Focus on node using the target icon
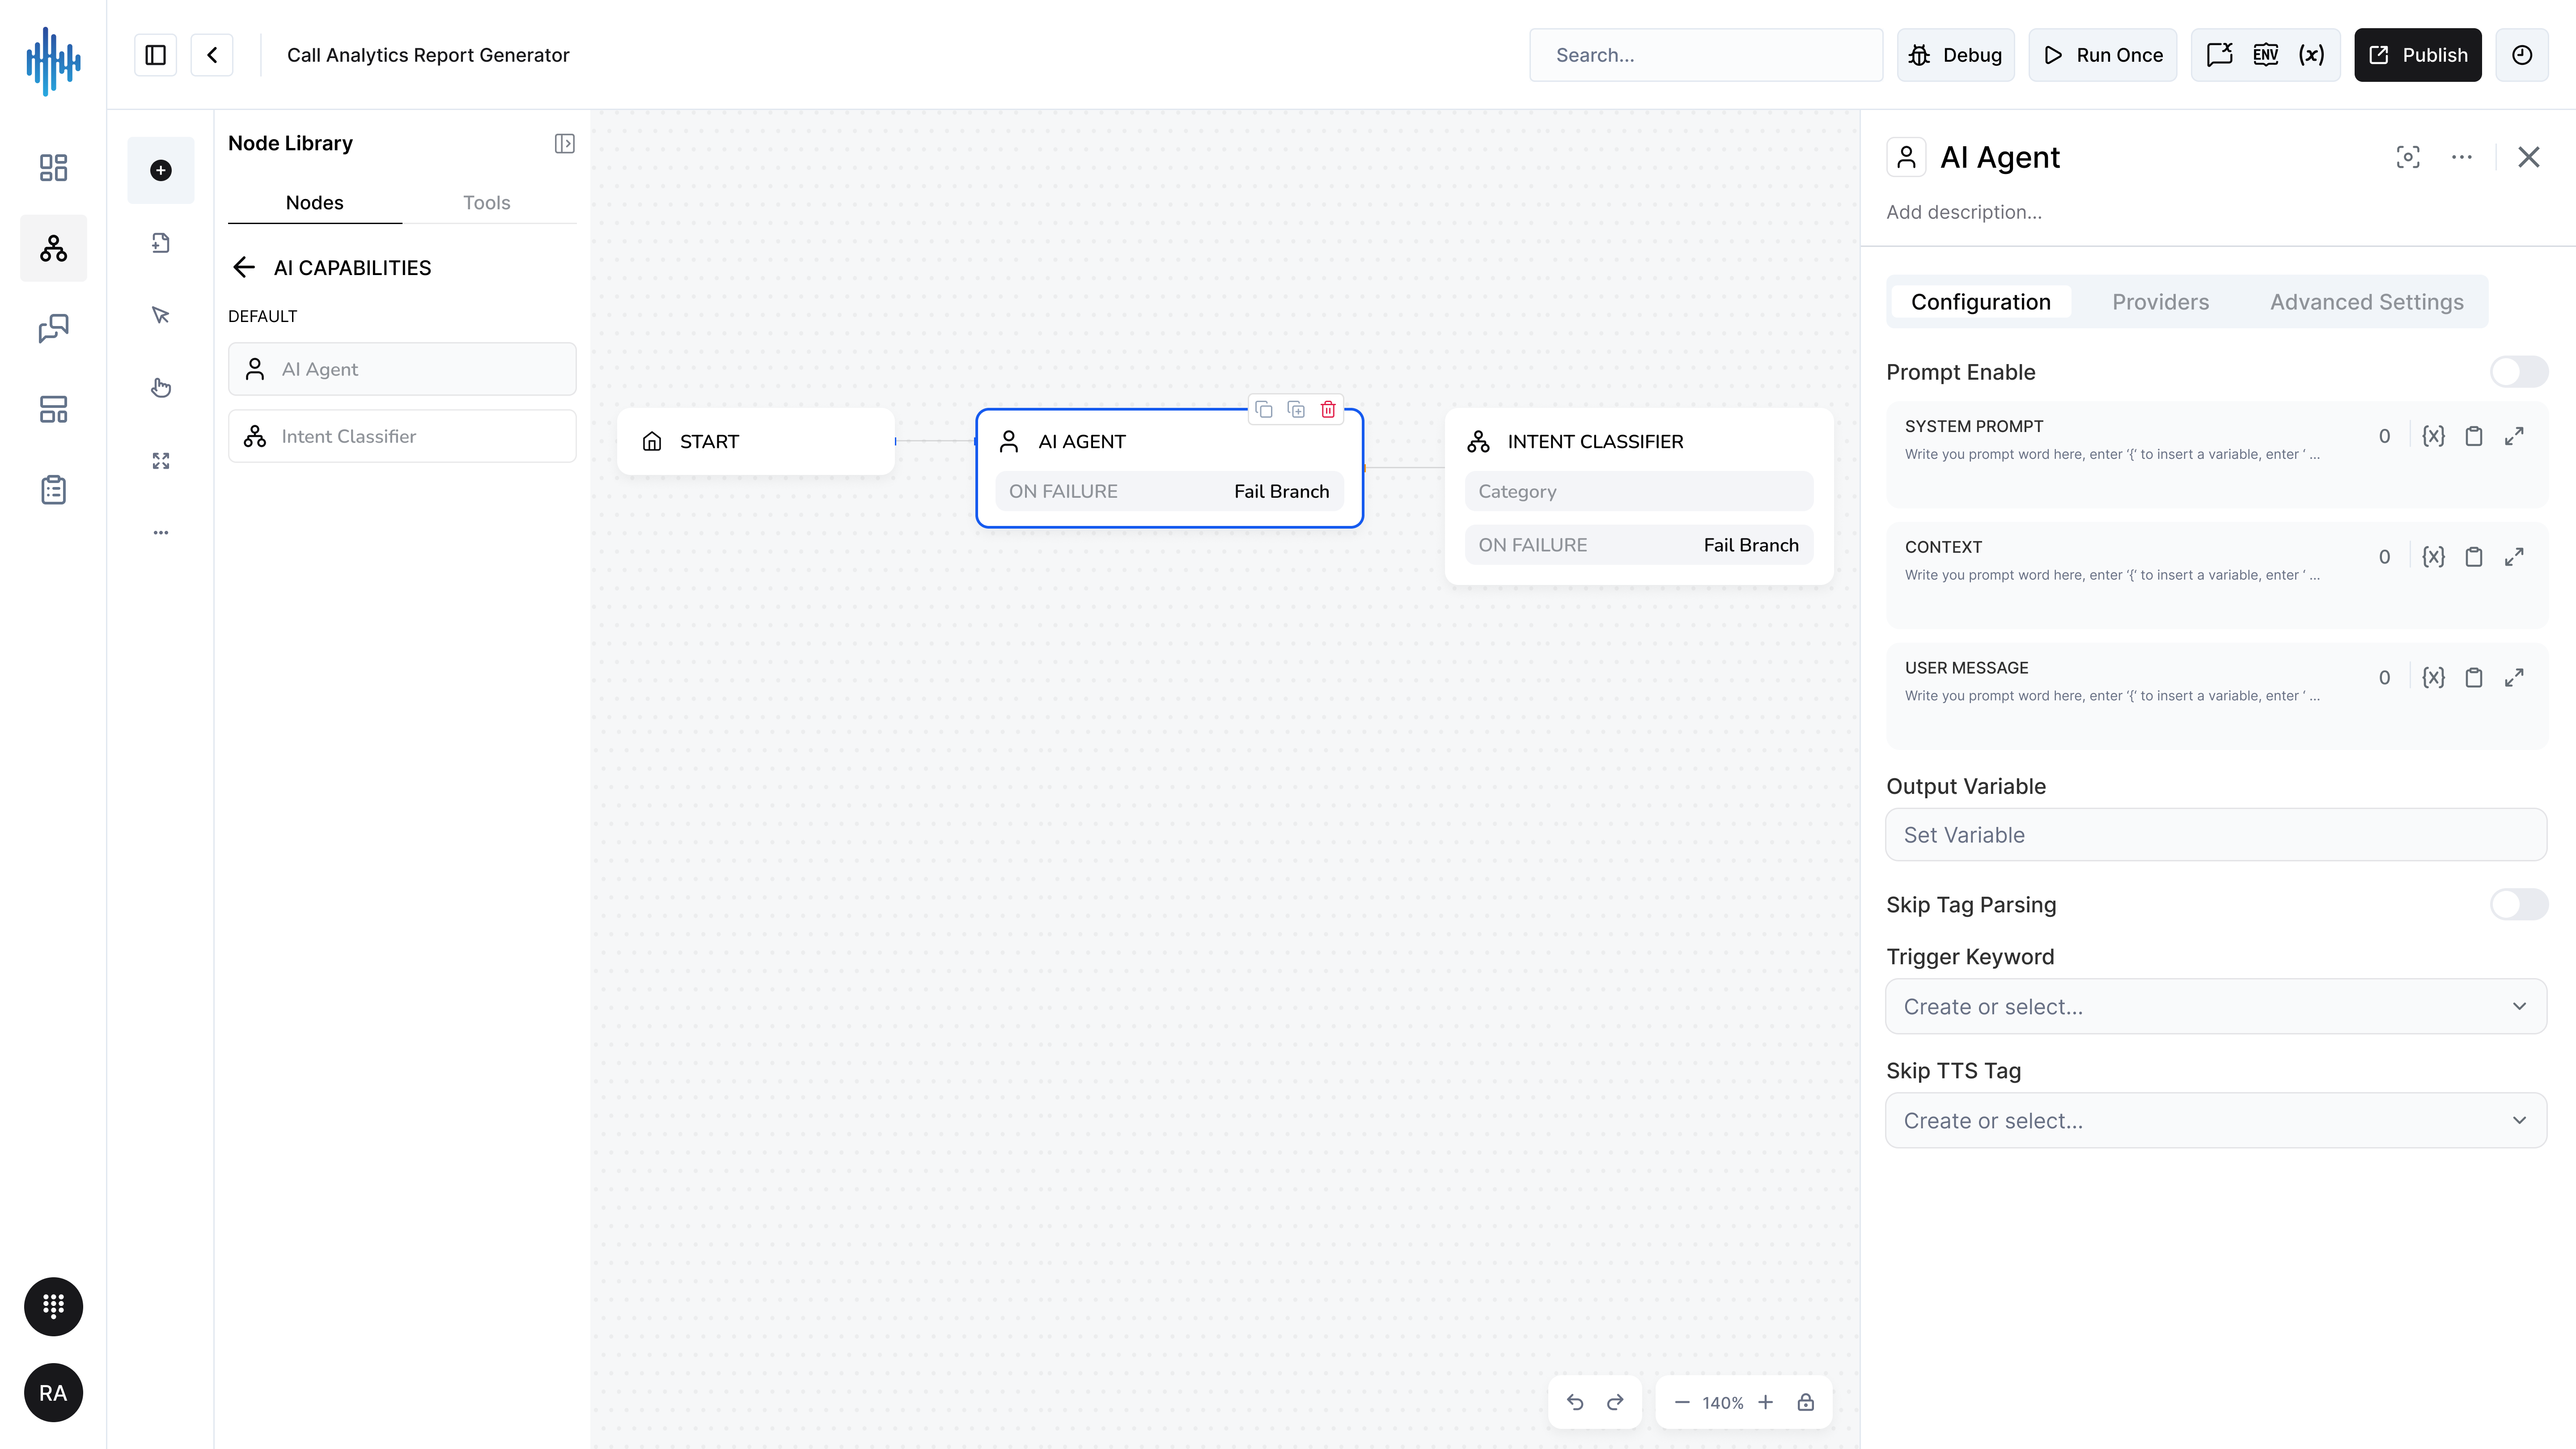Screen dimensions: 2576x1449 2408,157
